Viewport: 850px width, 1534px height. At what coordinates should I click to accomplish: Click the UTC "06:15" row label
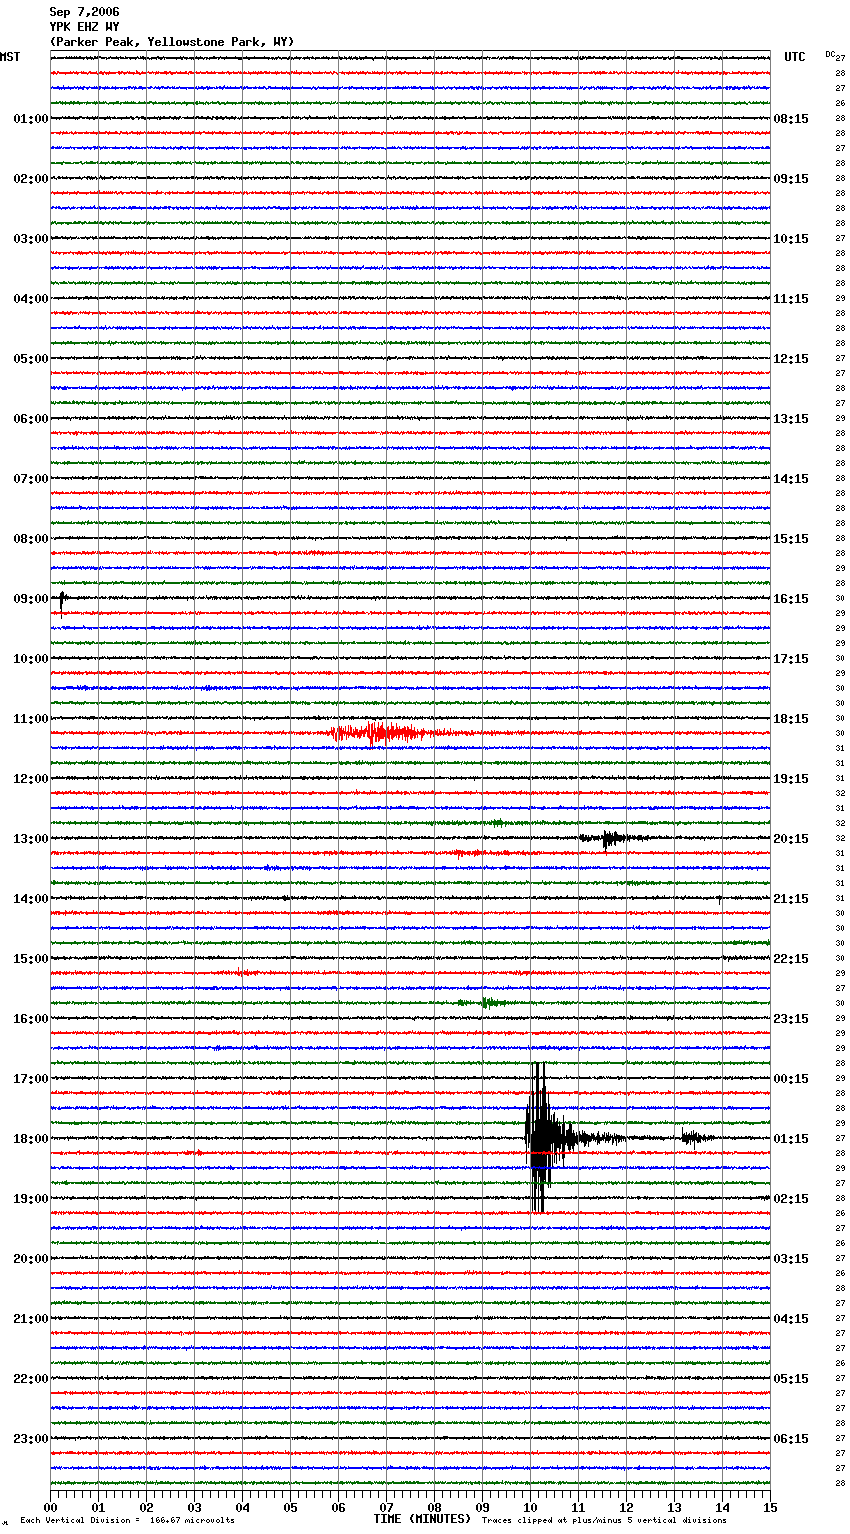[791, 1439]
